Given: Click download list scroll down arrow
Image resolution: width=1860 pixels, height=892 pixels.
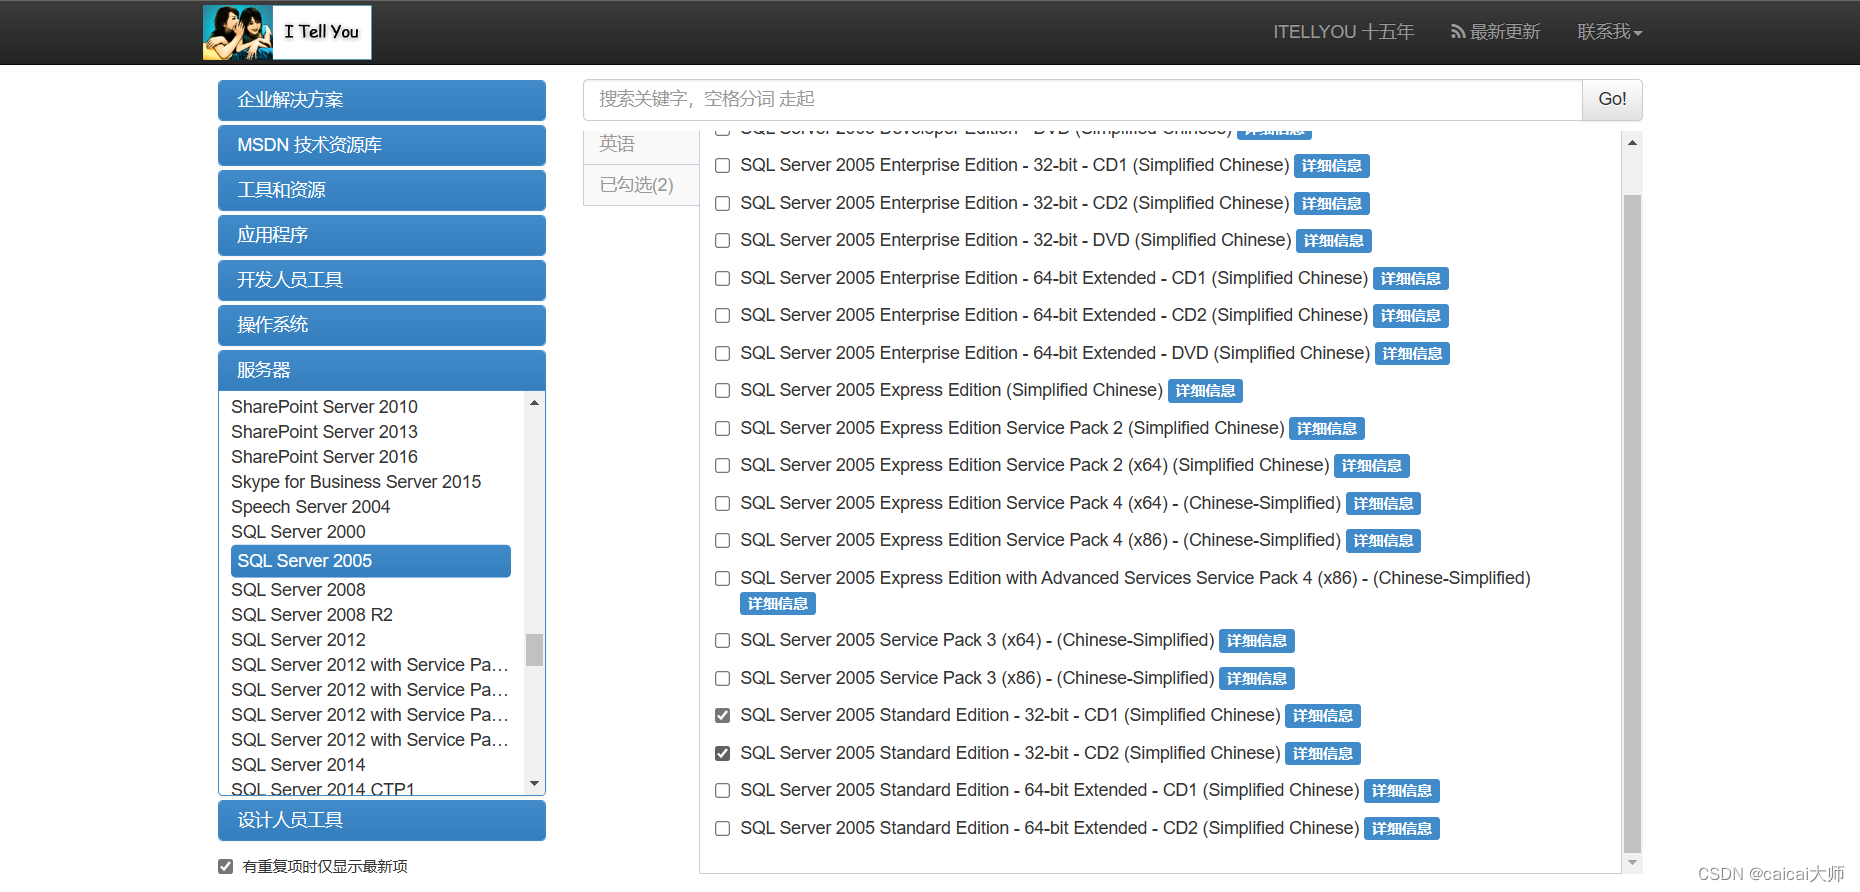Looking at the screenshot, I should coord(1632,862).
